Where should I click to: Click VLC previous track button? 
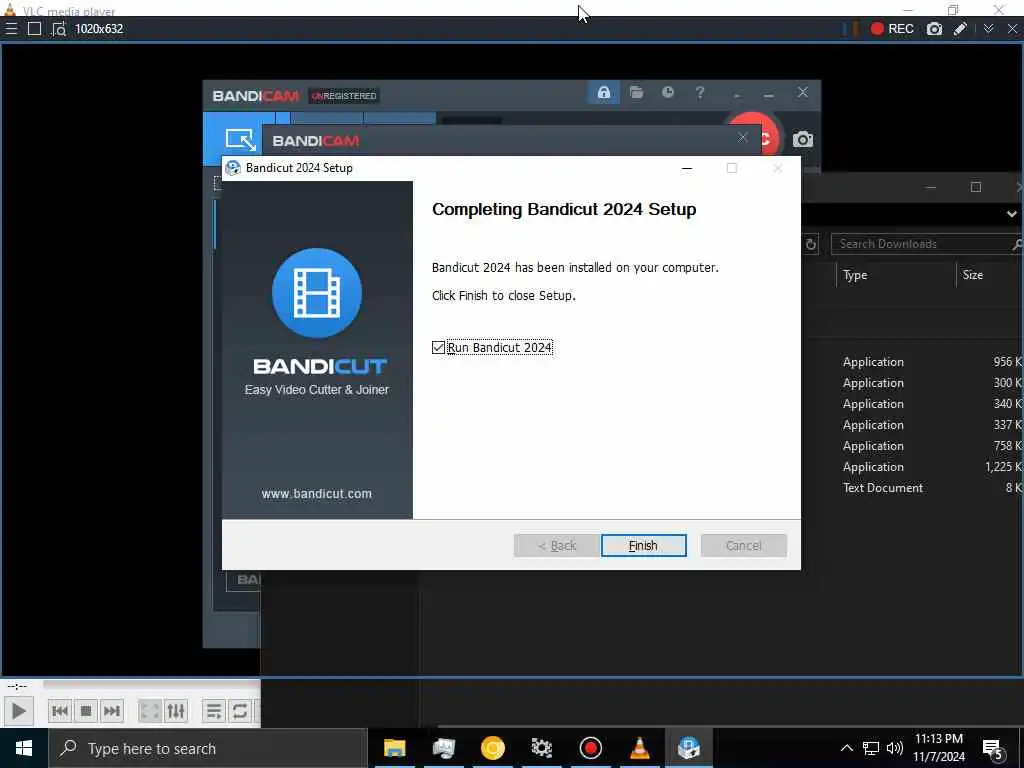click(59, 711)
